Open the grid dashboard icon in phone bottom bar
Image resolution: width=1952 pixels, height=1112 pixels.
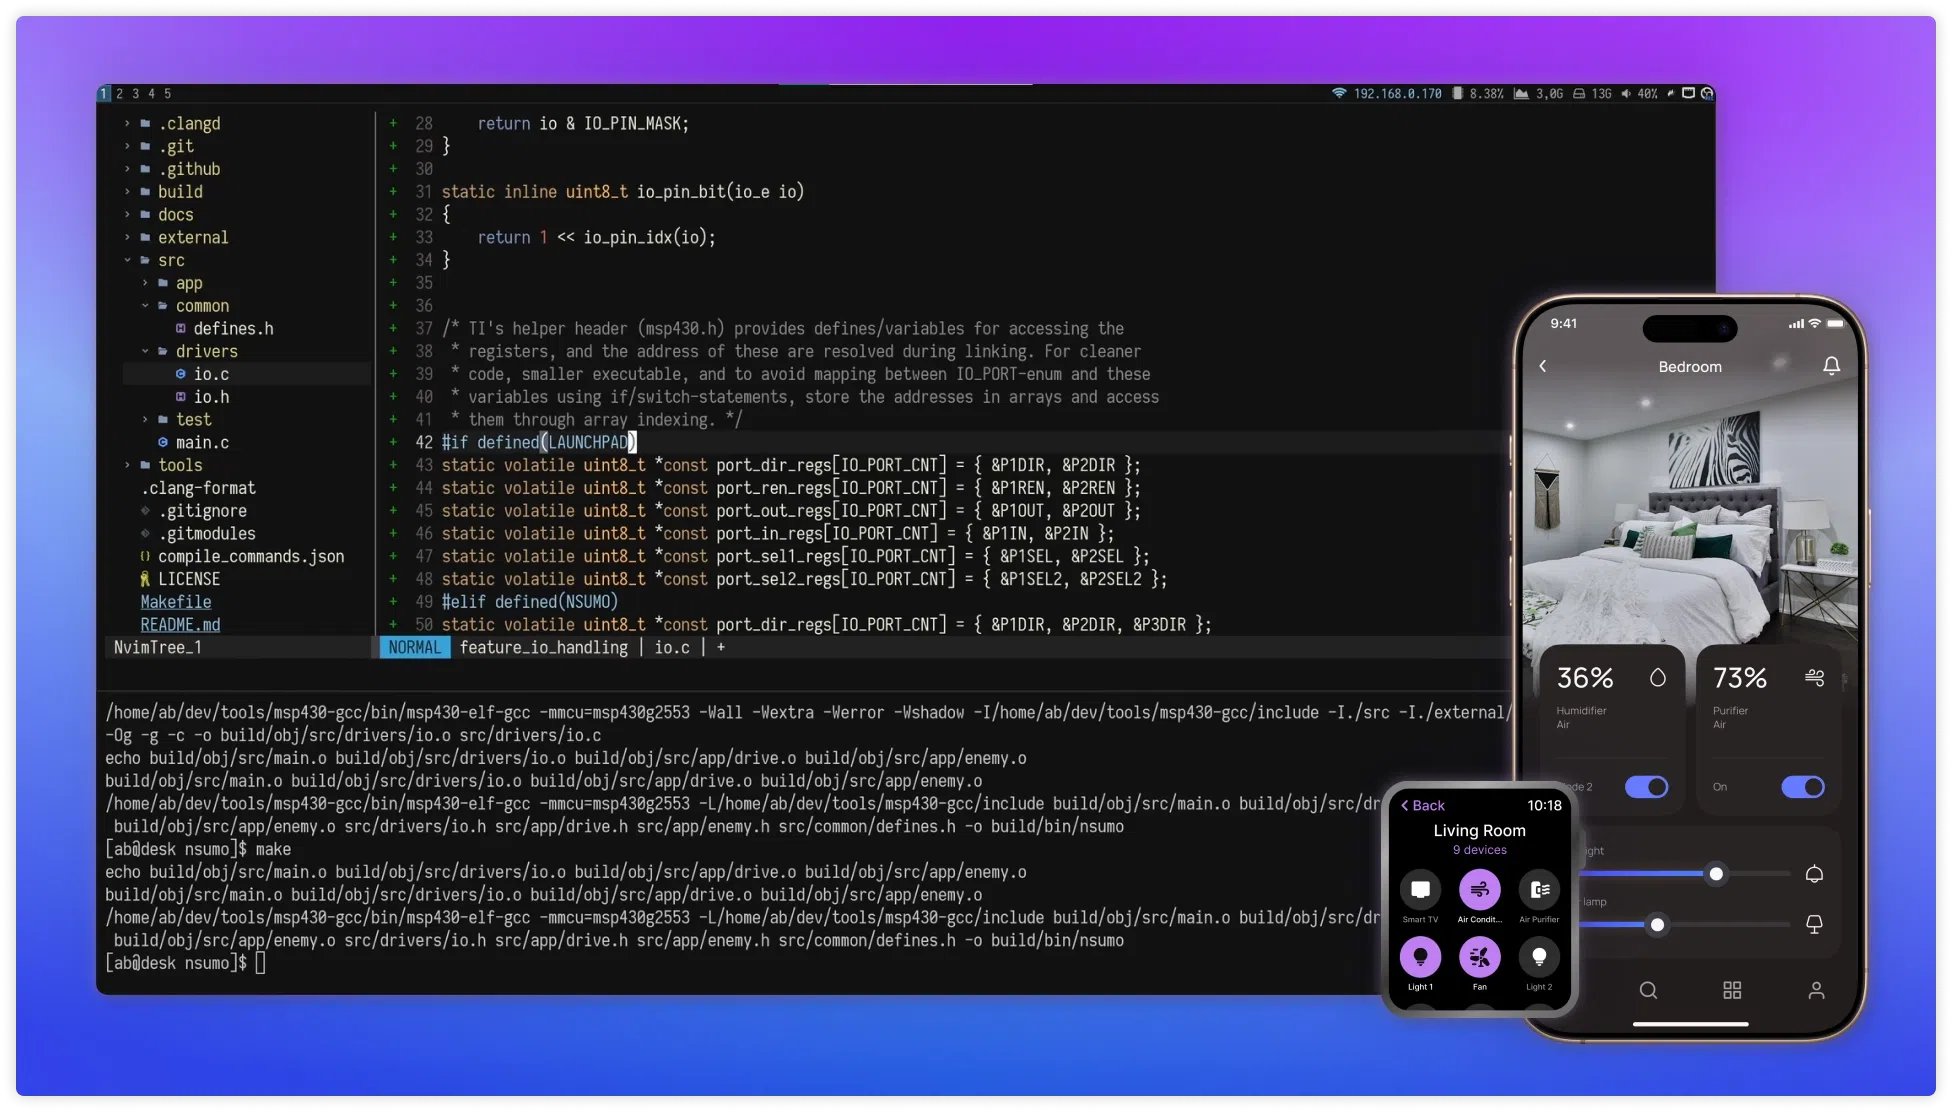coord(1732,990)
